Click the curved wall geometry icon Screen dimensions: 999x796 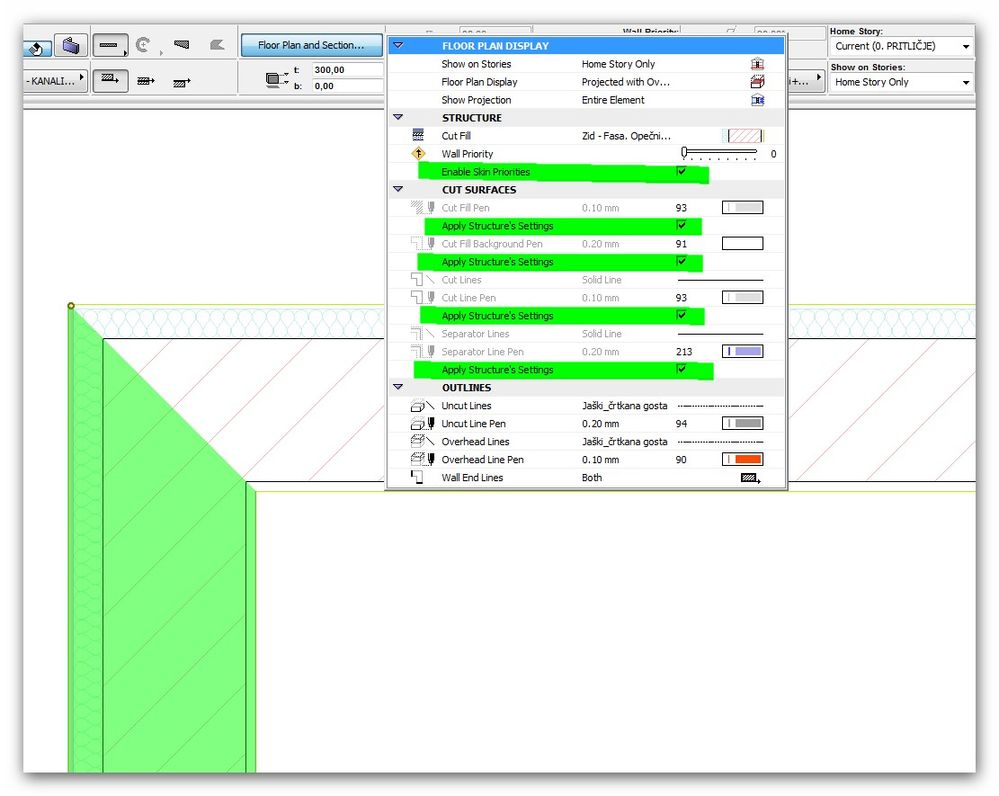coord(144,46)
